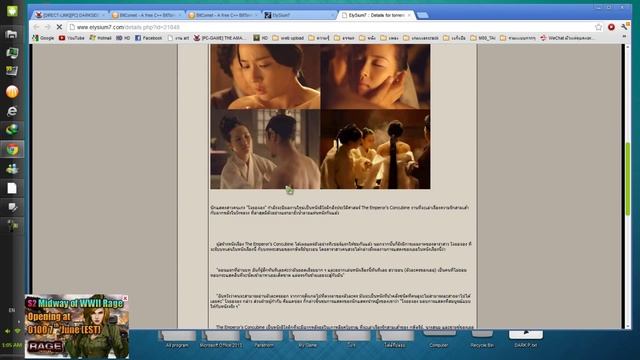
Task: Click the notepad with pencil sidebar icon
Action: [x=12, y=207]
